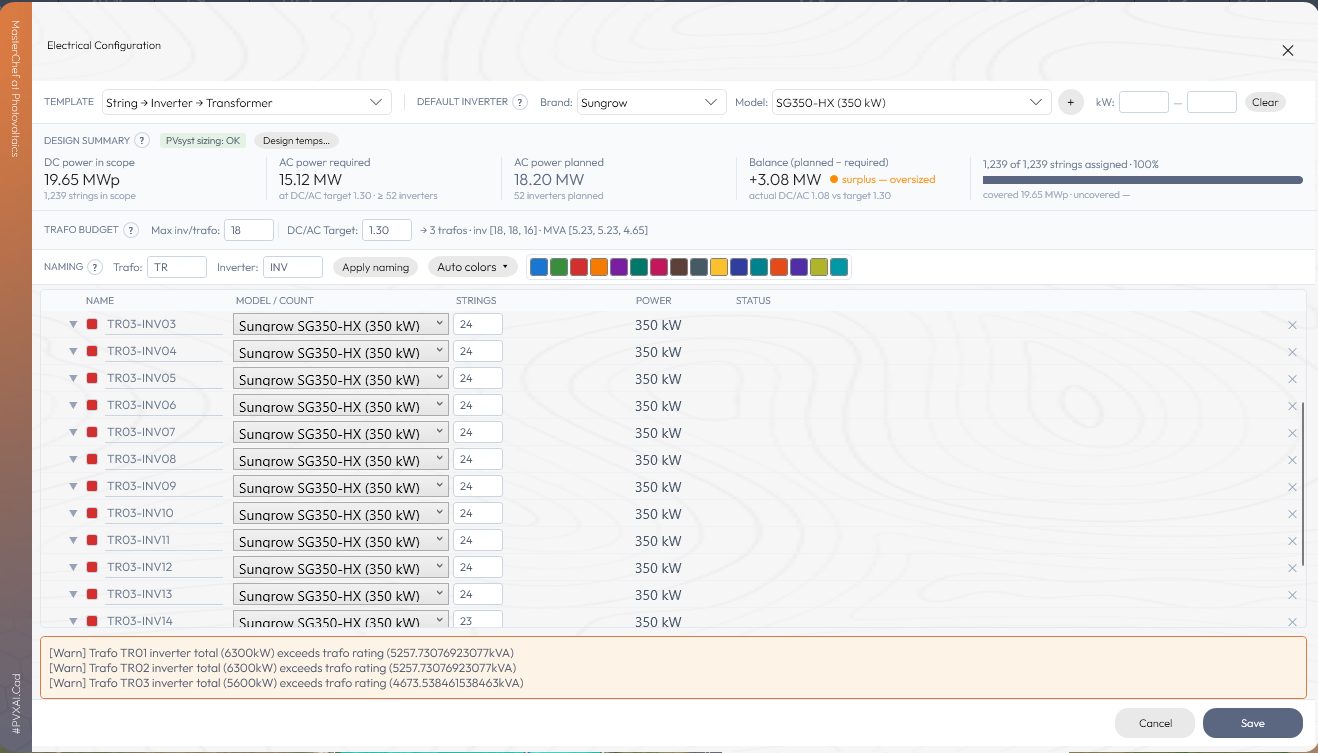The height and width of the screenshot is (753, 1318).
Task: Open the model dropdown for TR03-INV13
Action: pyautogui.click(x=340, y=594)
